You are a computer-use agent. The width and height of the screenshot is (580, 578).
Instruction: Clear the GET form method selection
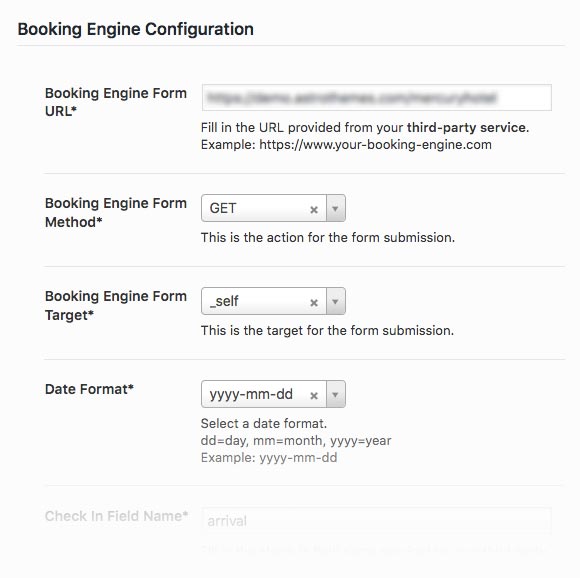[x=314, y=210]
